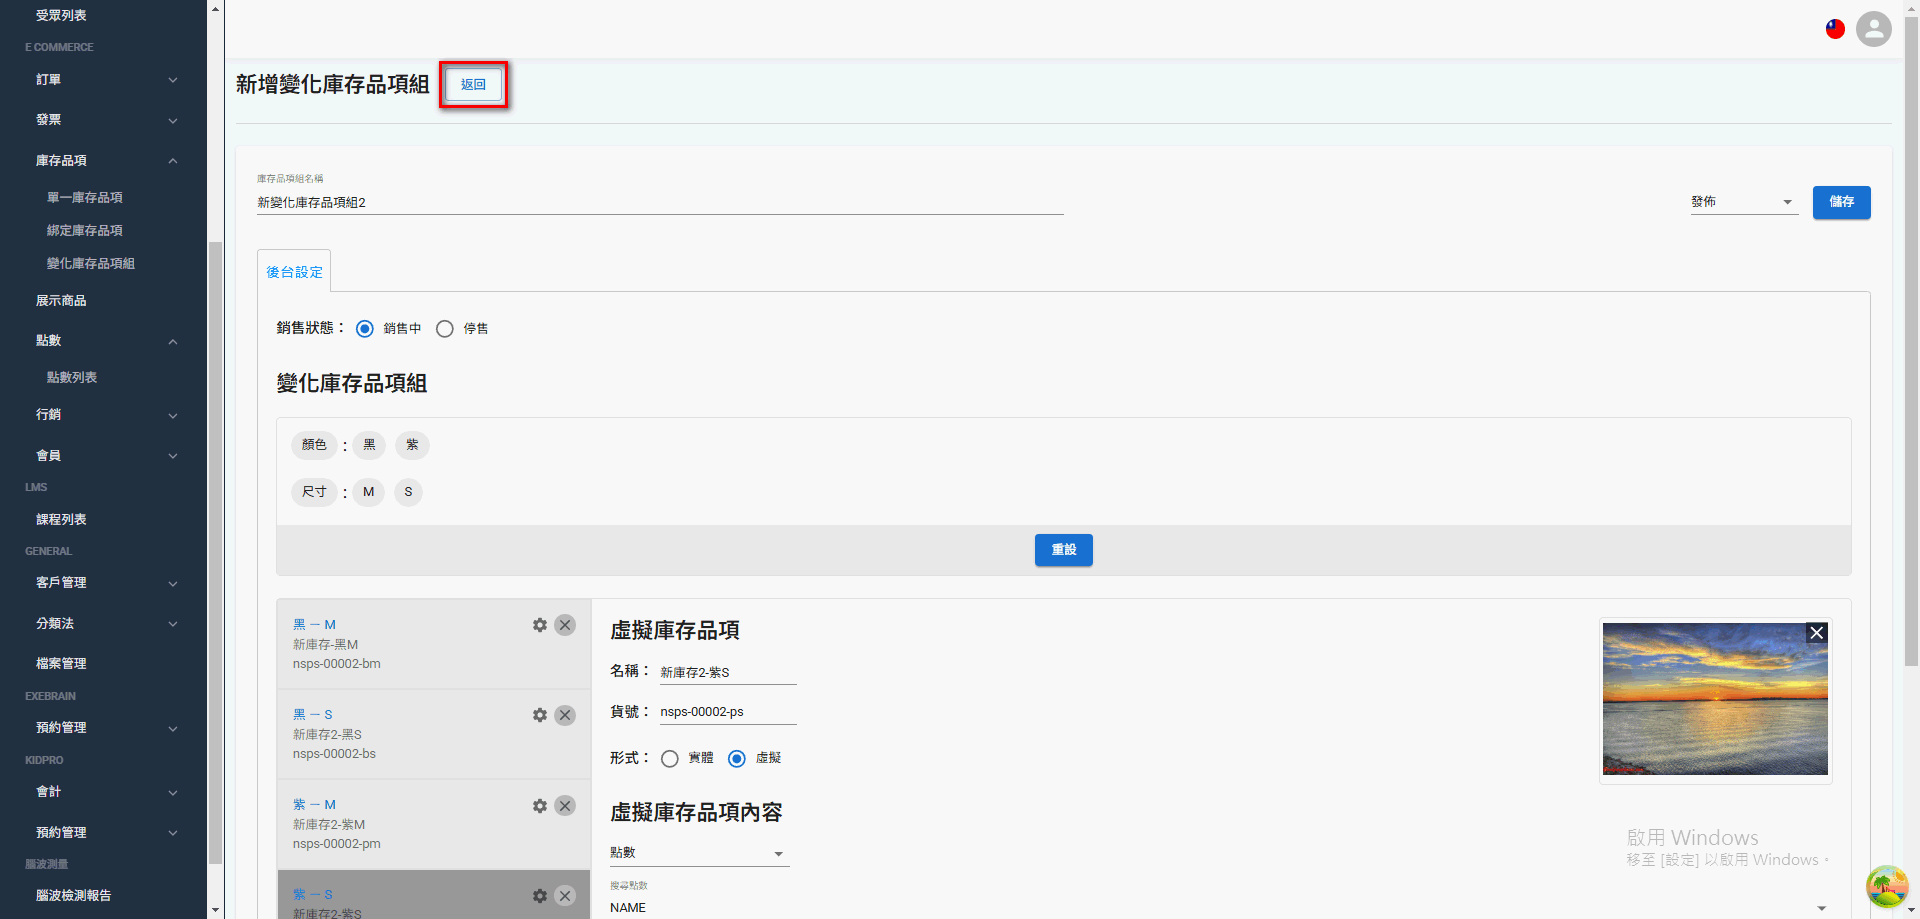The width and height of the screenshot is (1920, 919).
Task: Remove the 紫 – S variant row
Action: (565, 896)
